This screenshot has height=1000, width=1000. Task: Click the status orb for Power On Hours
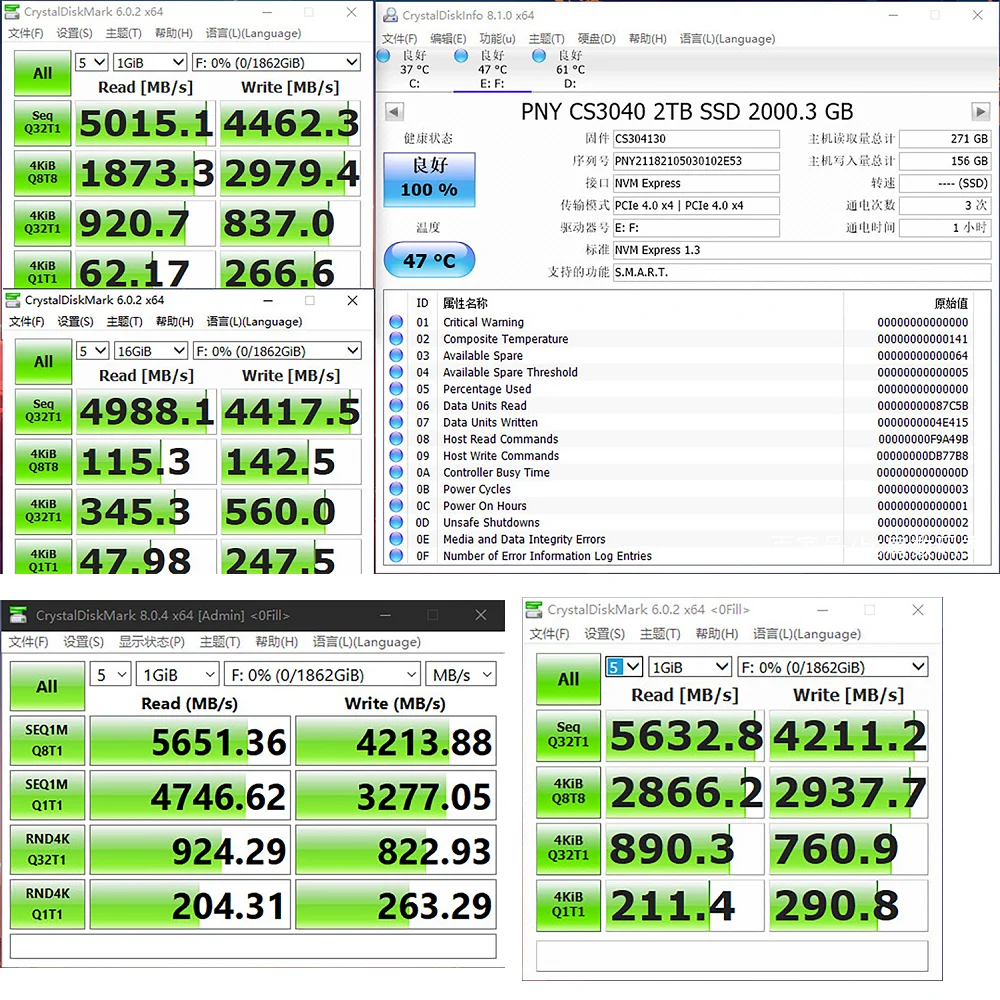coord(396,505)
